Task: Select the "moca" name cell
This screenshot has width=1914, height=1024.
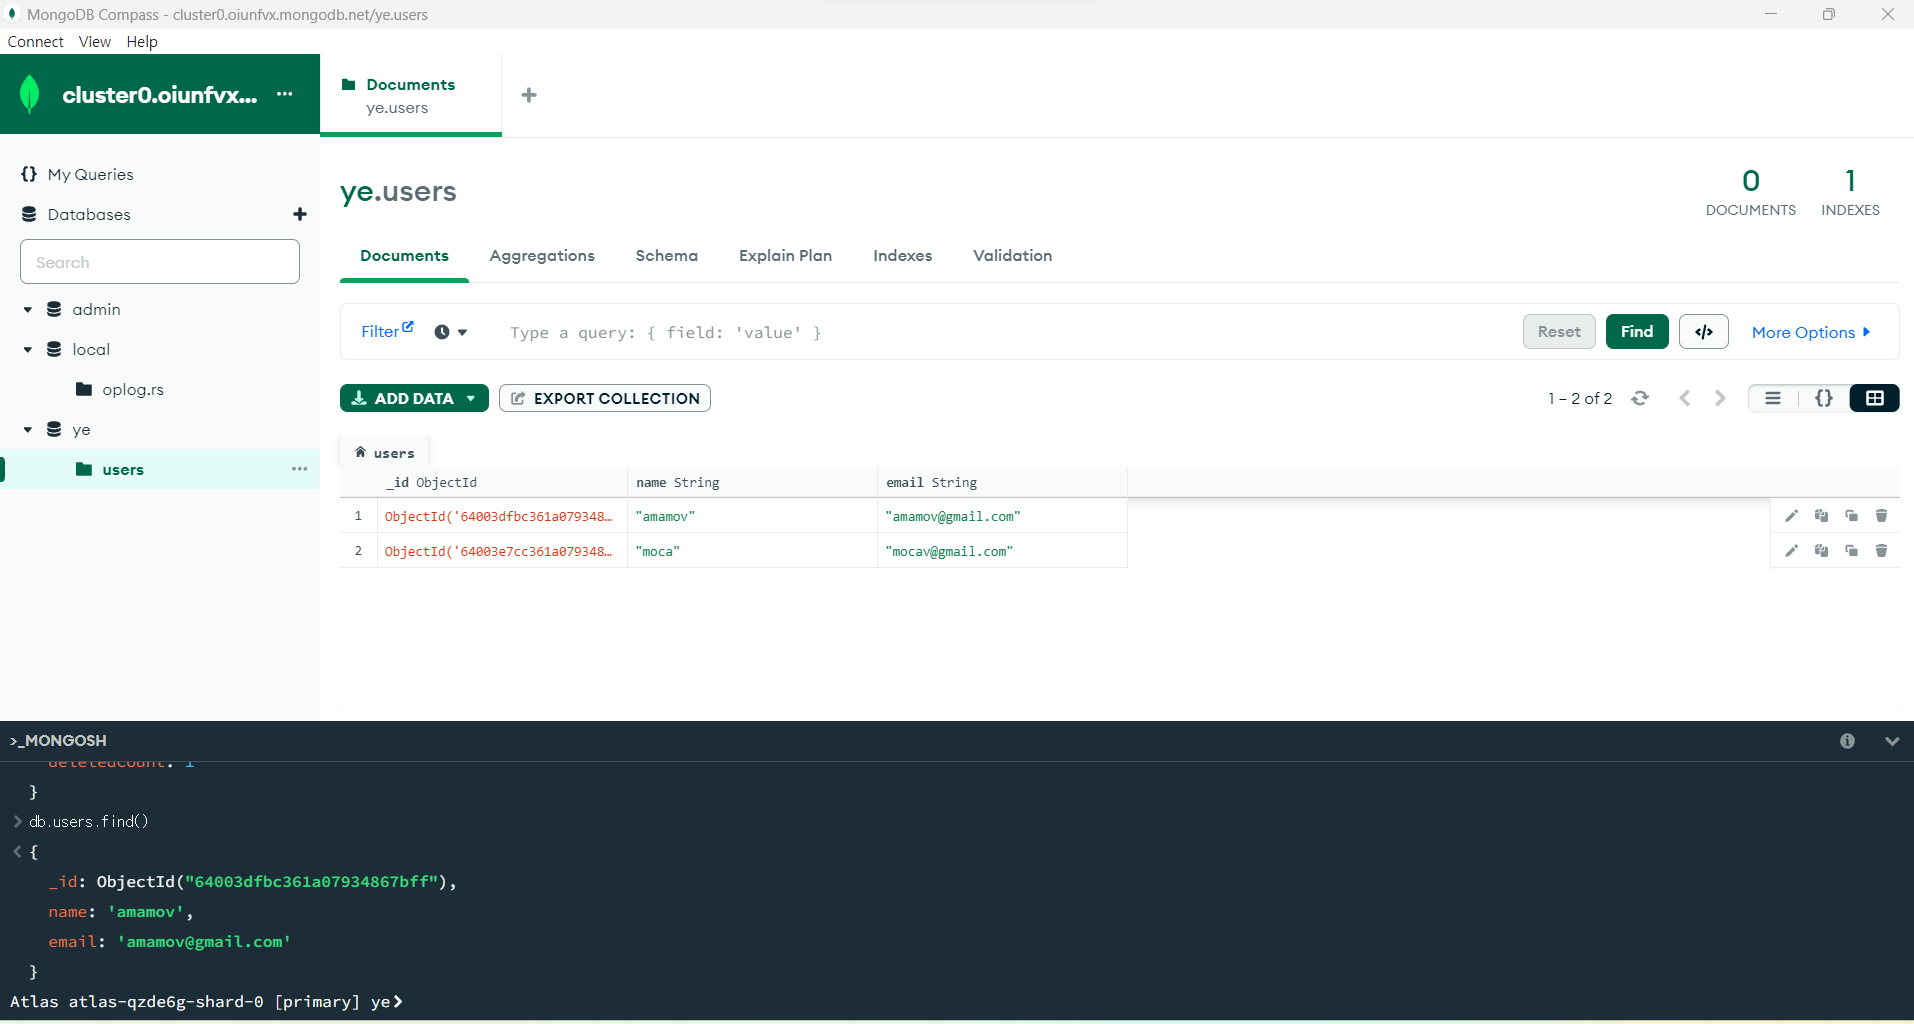Action: pos(752,551)
